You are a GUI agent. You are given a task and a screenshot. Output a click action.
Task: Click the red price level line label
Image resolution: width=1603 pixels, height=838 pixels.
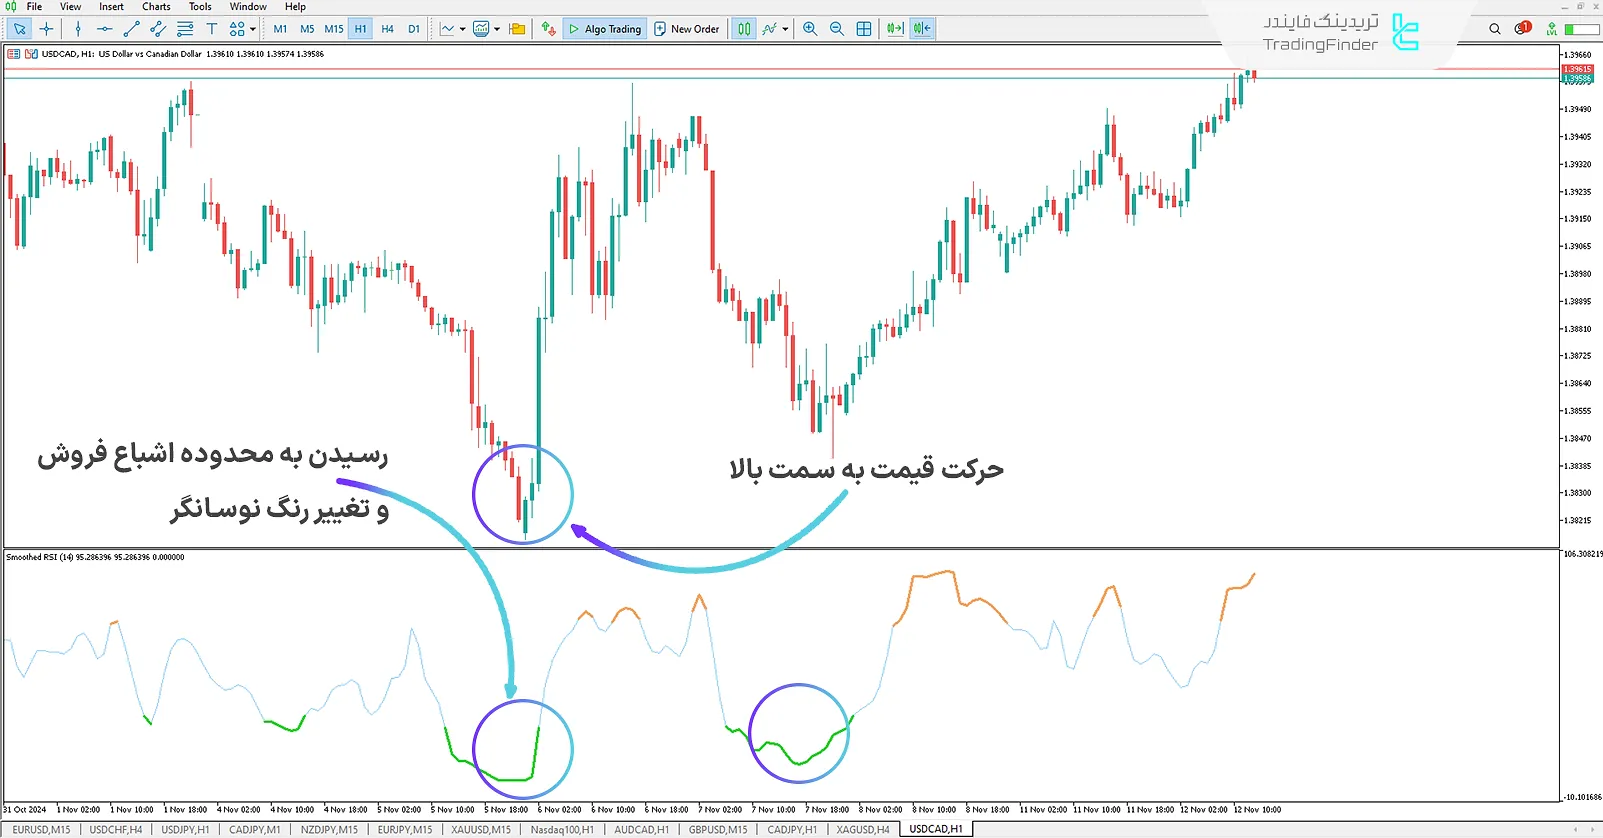tap(1577, 69)
